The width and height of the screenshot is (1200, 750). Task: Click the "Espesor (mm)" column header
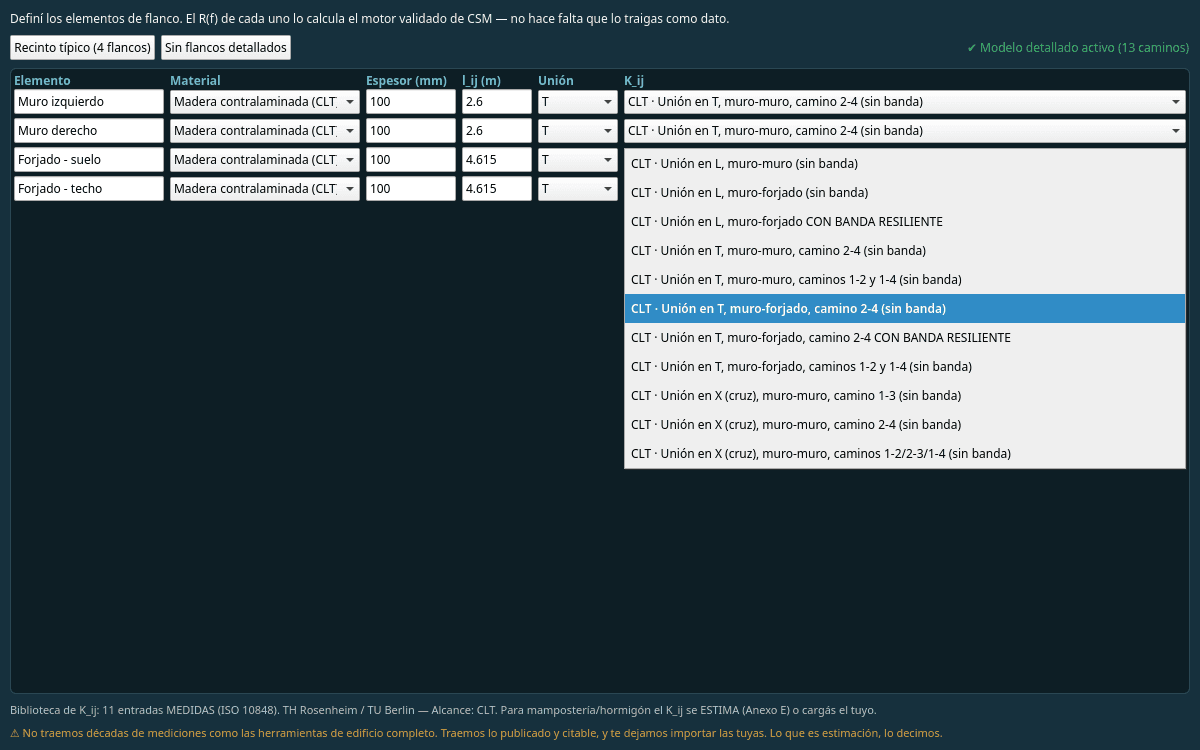click(406, 80)
